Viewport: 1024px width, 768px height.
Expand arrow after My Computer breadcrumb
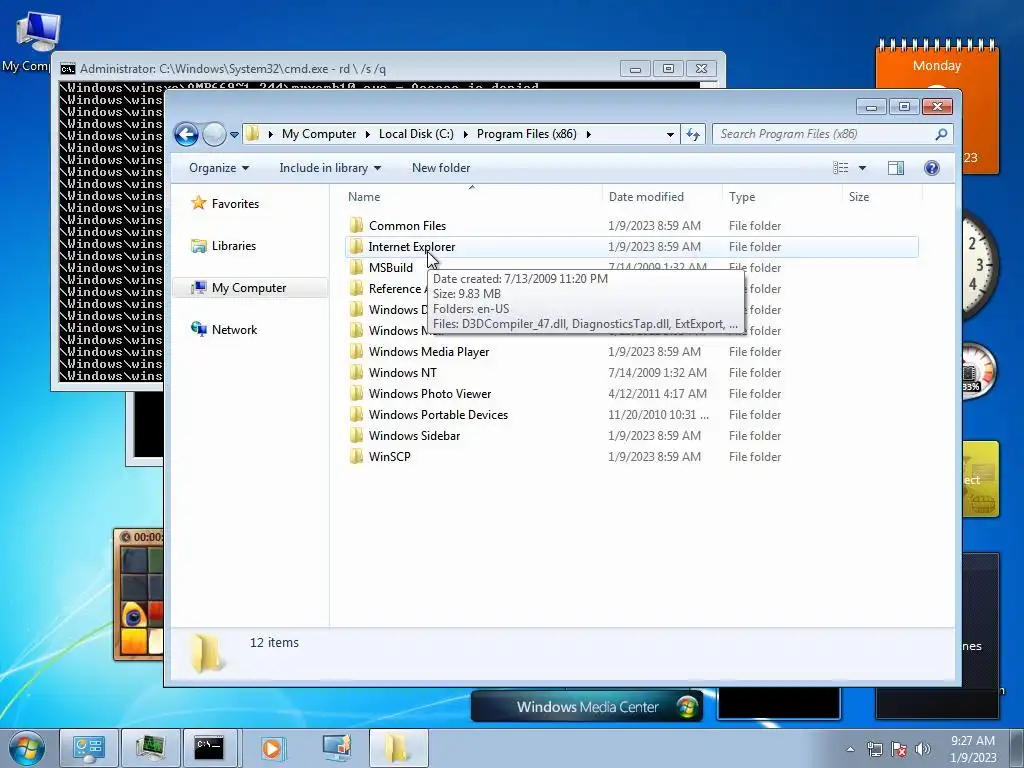(x=367, y=135)
